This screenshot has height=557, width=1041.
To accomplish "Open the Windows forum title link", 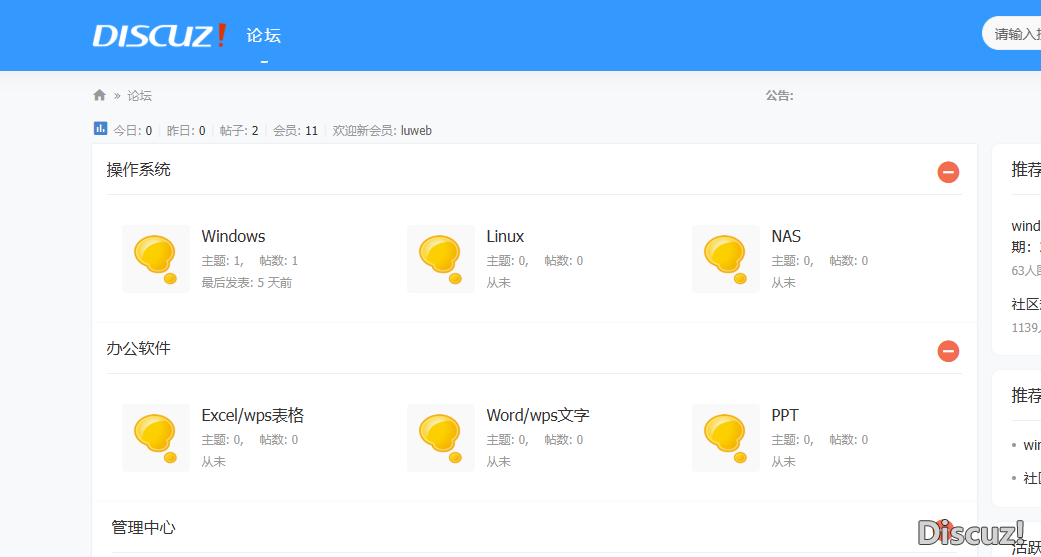I will pyautogui.click(x=233, y=237).
